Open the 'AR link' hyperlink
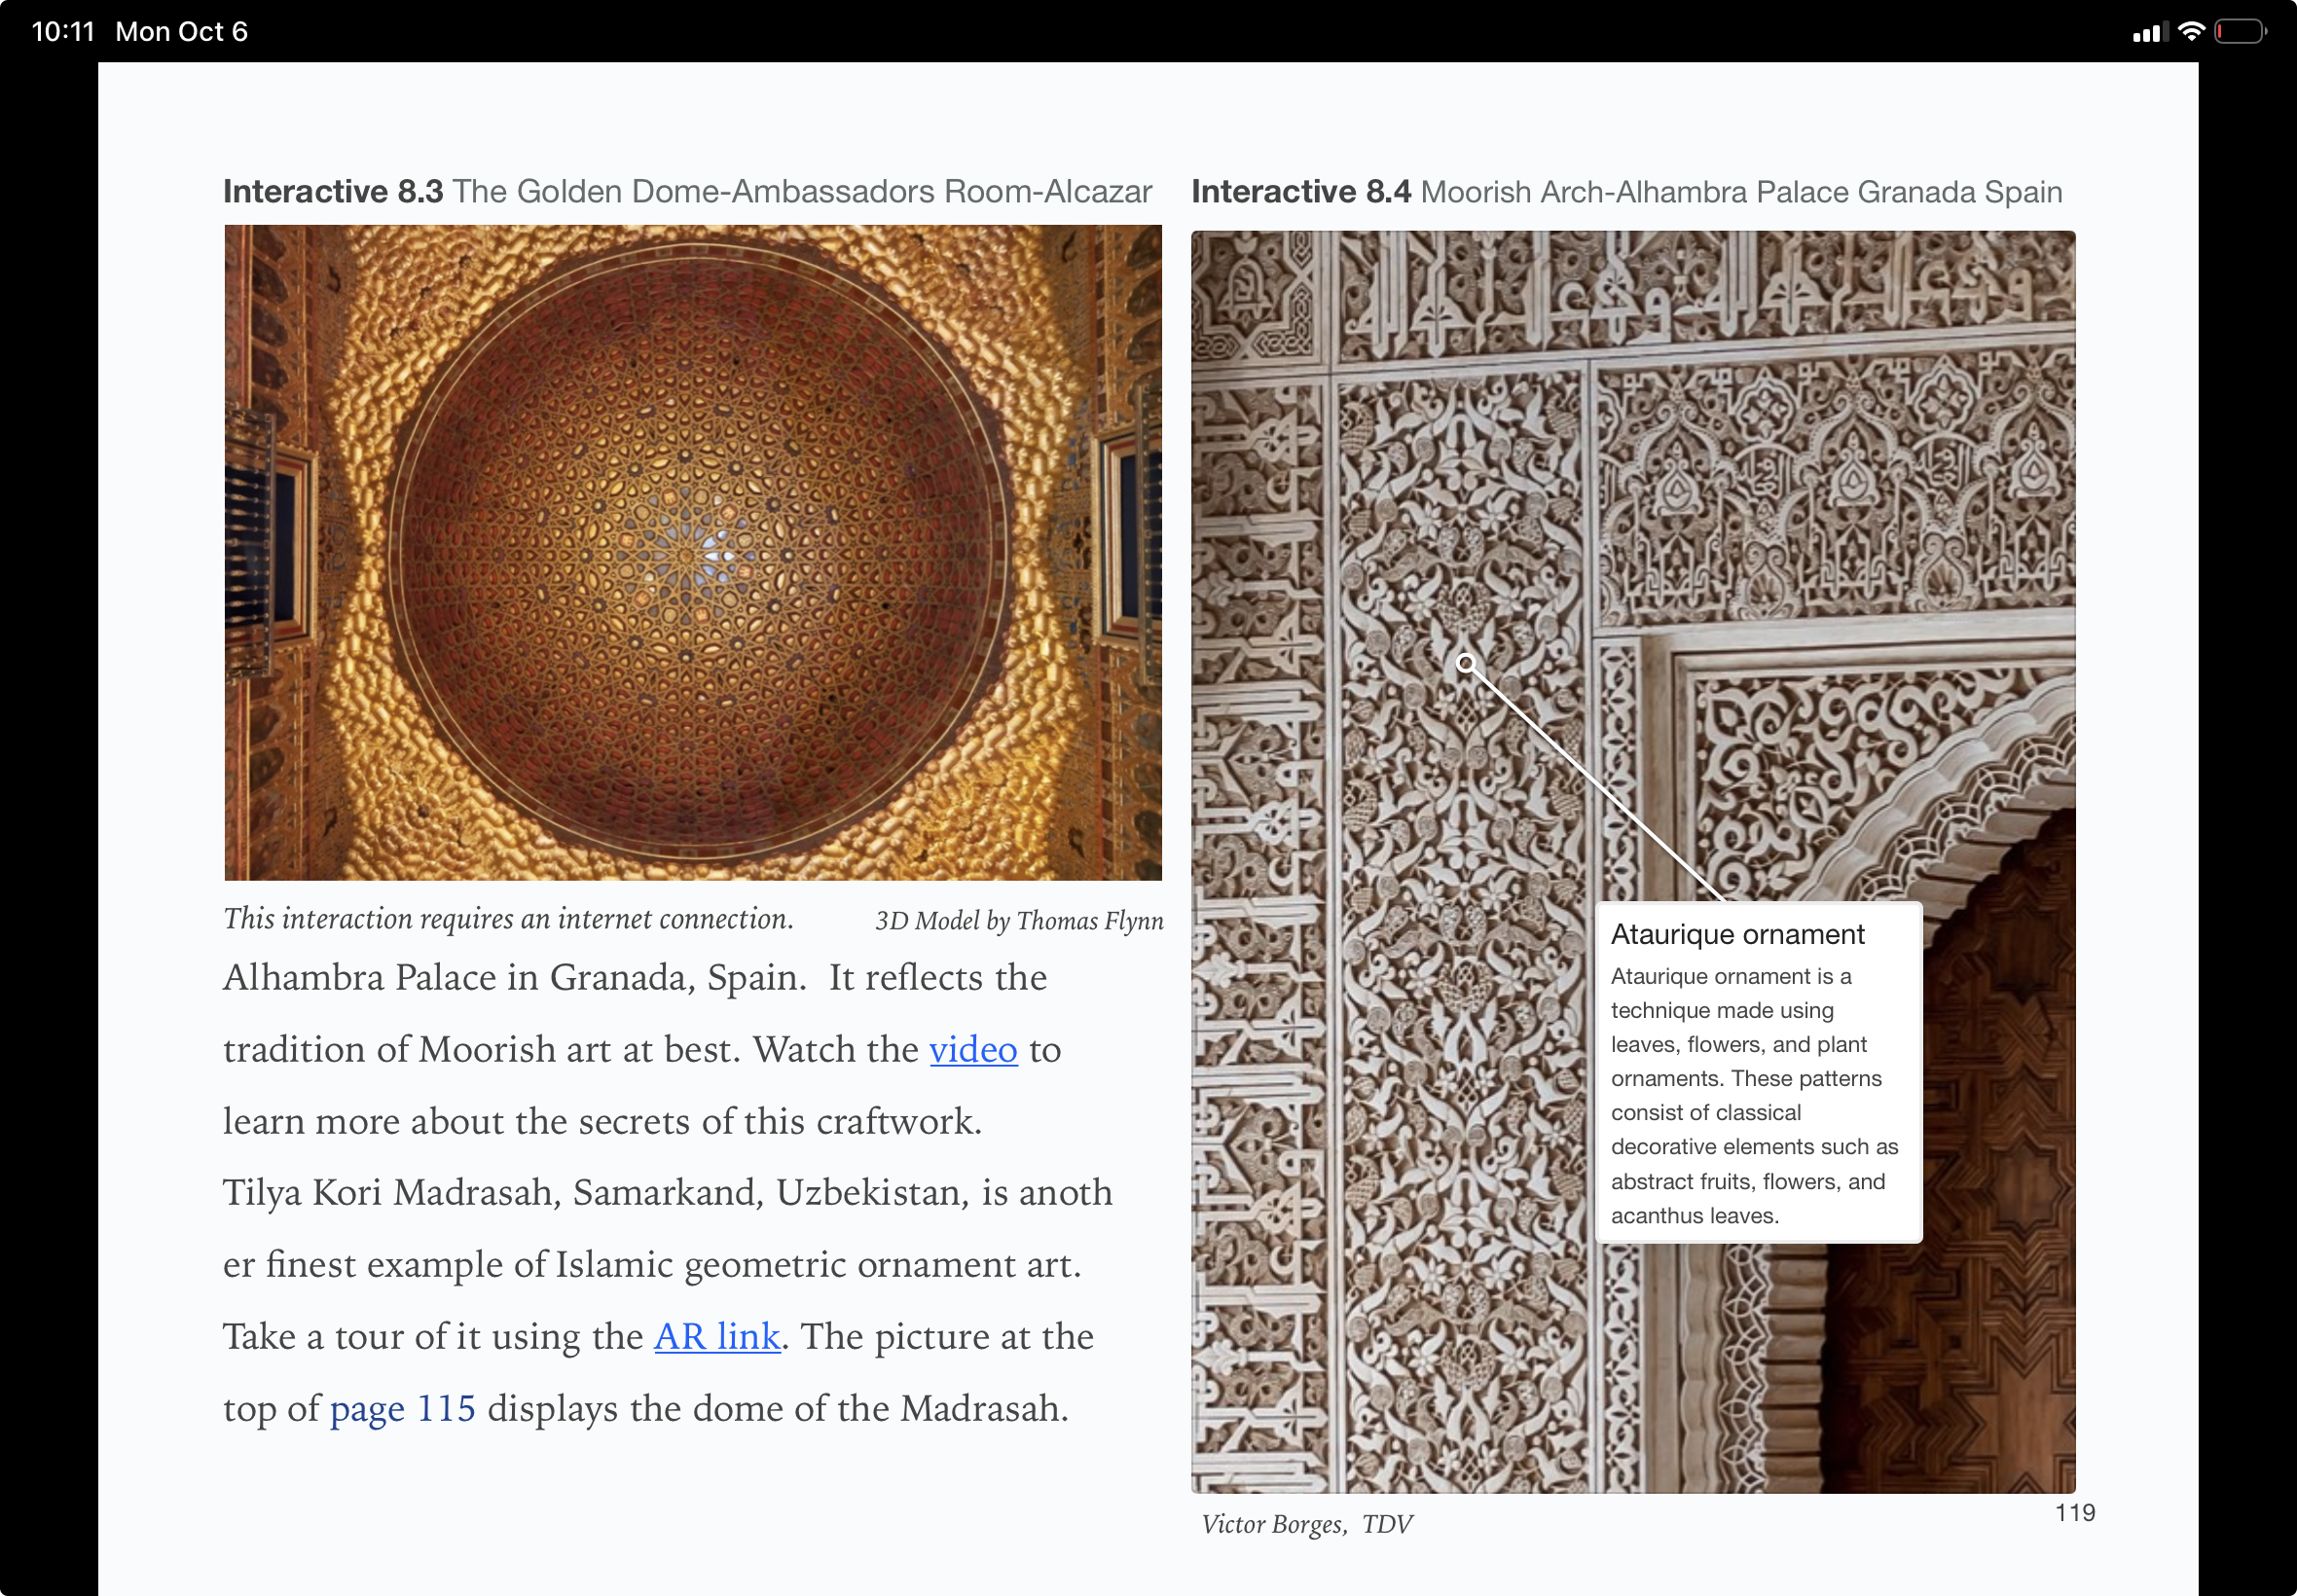 717,1337
